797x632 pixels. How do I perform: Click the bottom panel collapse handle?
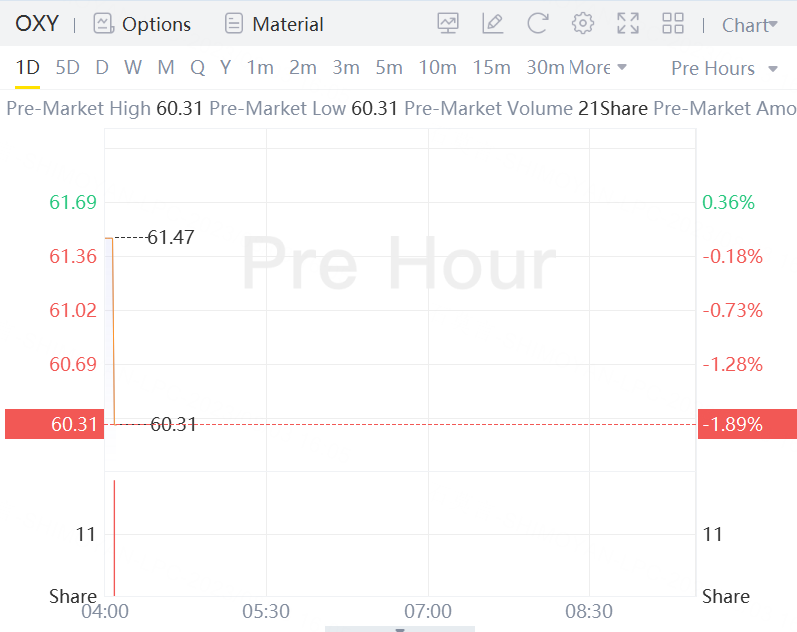click(400, 629)
